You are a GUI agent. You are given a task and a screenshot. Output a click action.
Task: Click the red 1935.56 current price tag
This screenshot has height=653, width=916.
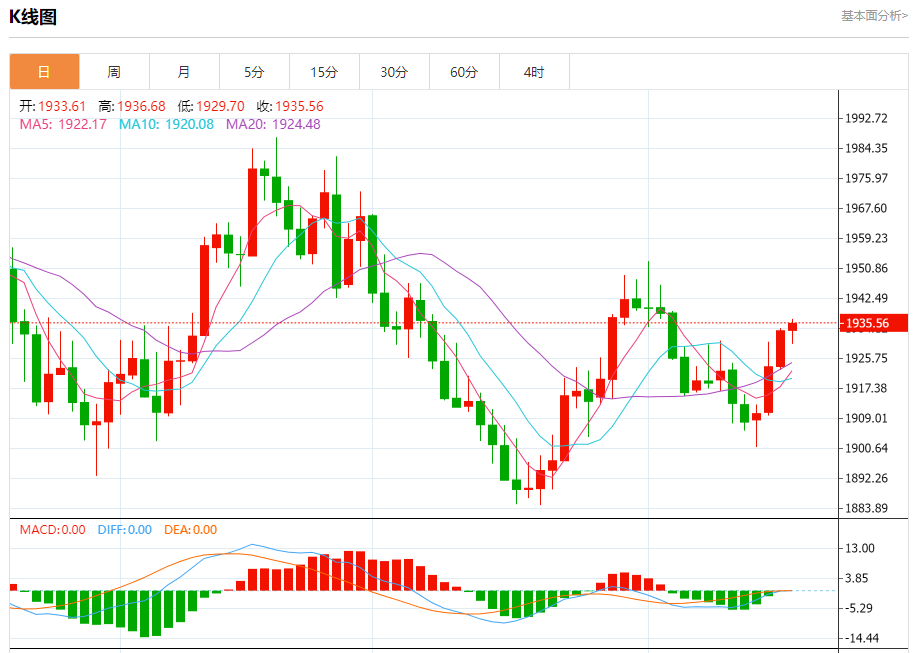coord(873,323)
